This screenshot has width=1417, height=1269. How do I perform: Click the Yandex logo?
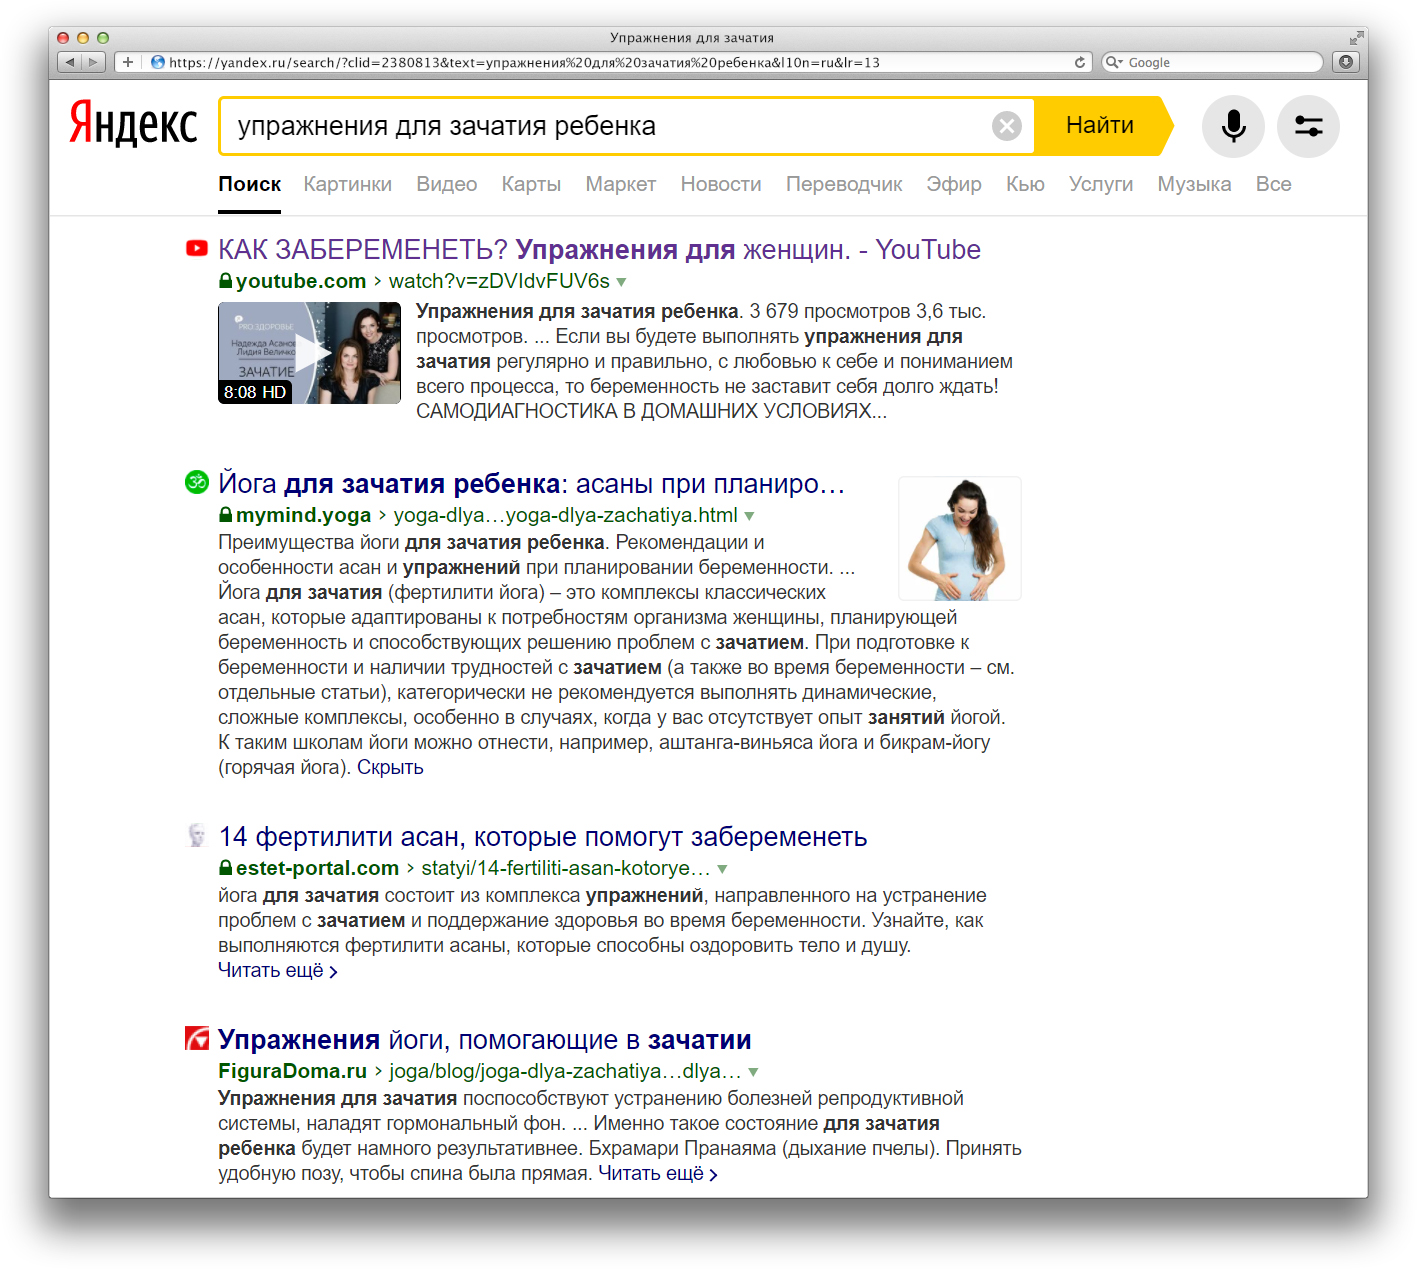133,124
